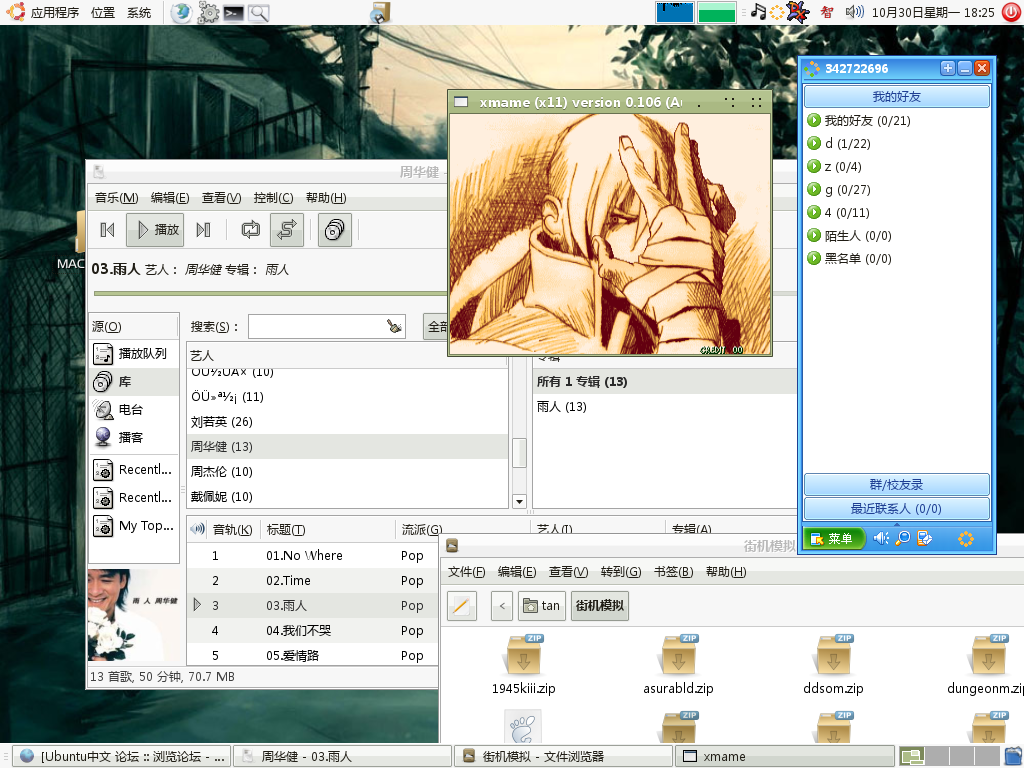This screenshot has height=768, width=1024.
Task: Open the 我的好友 tab in QQ
Action: click(x=897, y=97)
